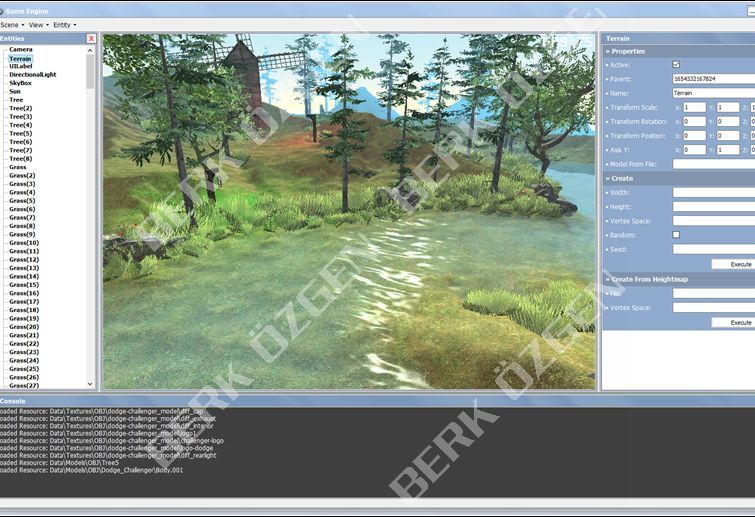Select Sun entity
Viewport: 755px width, 517px height.
coord(15,91)
